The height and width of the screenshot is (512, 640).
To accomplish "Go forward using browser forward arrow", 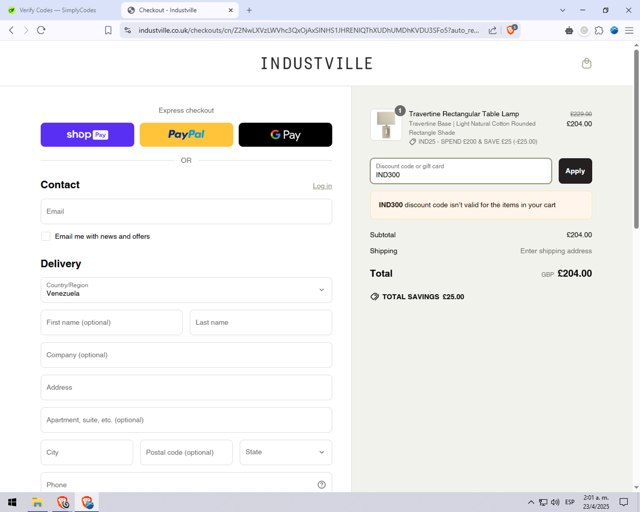I will [x=26, y=30].
